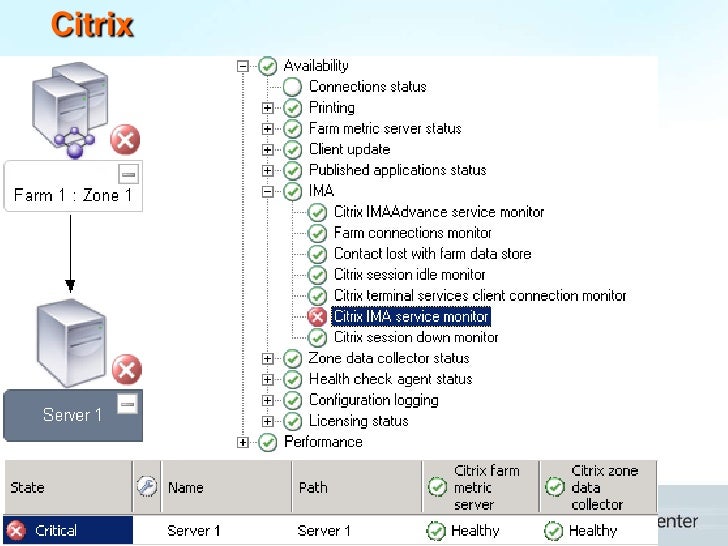Select Citrix IMAAdvance service monitor item

tap(439, 212)
